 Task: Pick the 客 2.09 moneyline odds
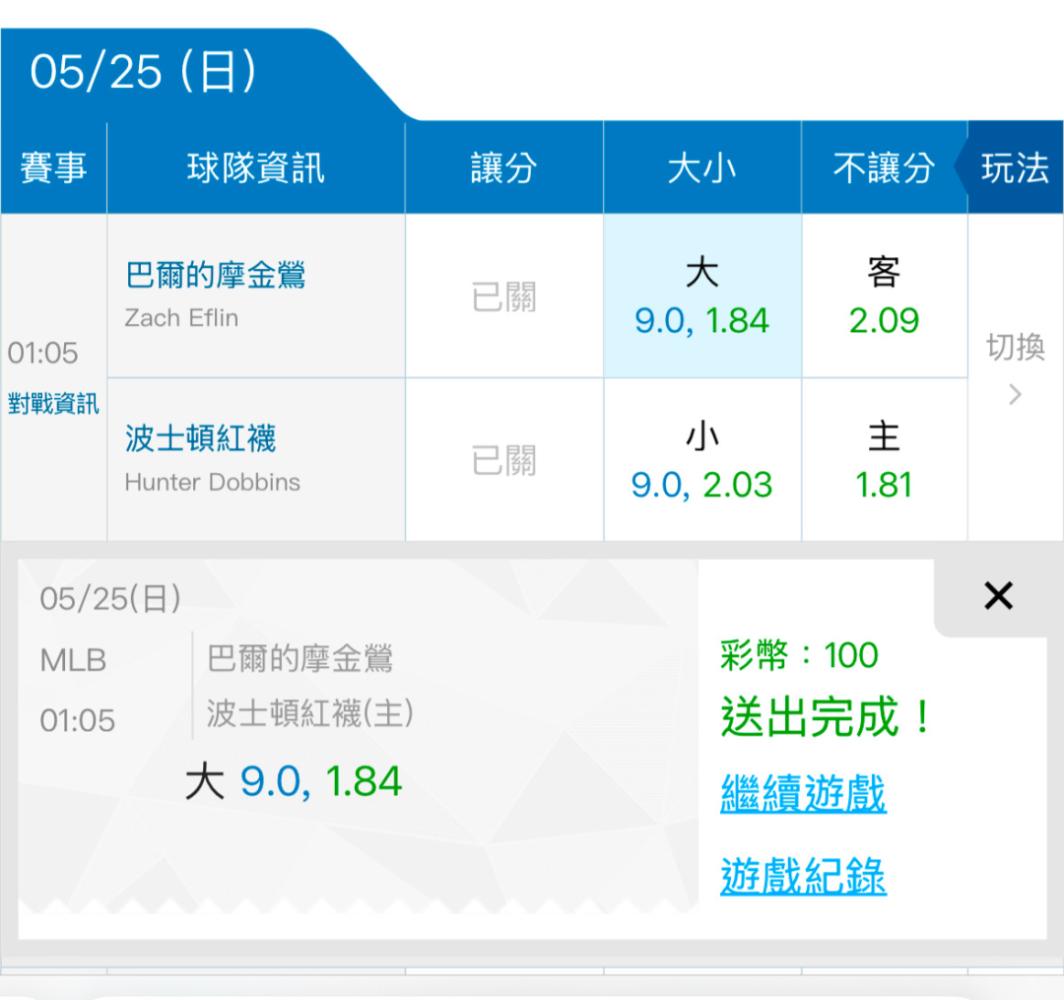[884, 296]
